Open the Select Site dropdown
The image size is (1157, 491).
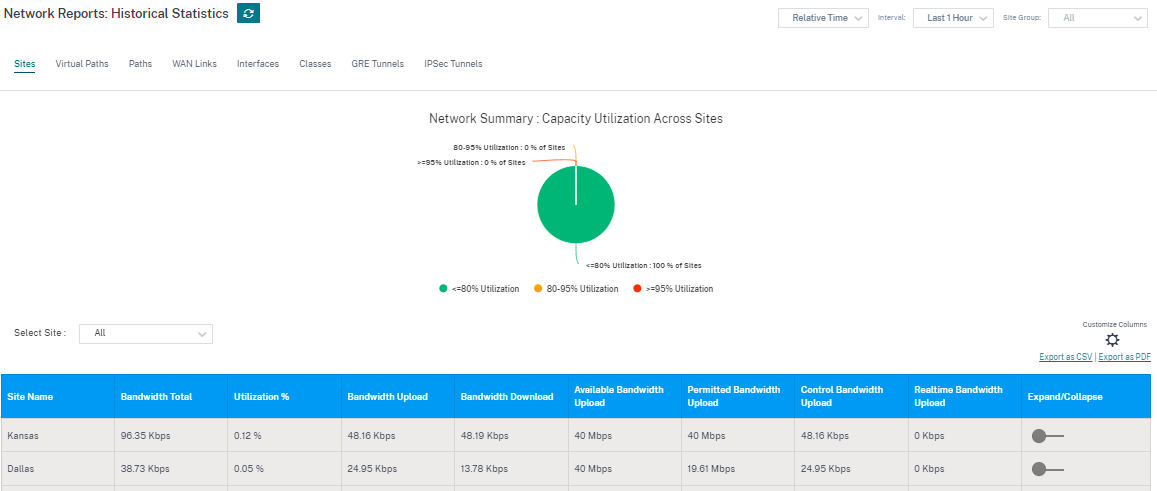(145, 334)
